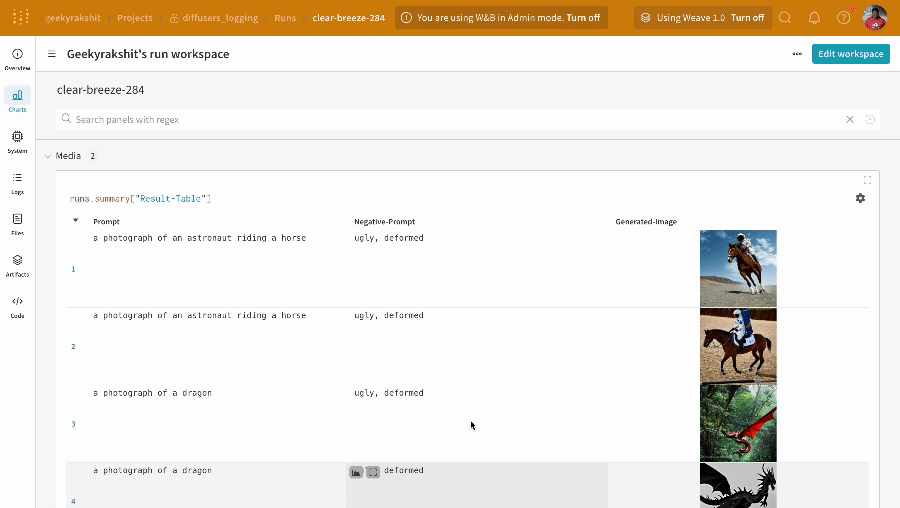Open the Logs sidebar icon
The image size is (900, 508).
[17, 182]
